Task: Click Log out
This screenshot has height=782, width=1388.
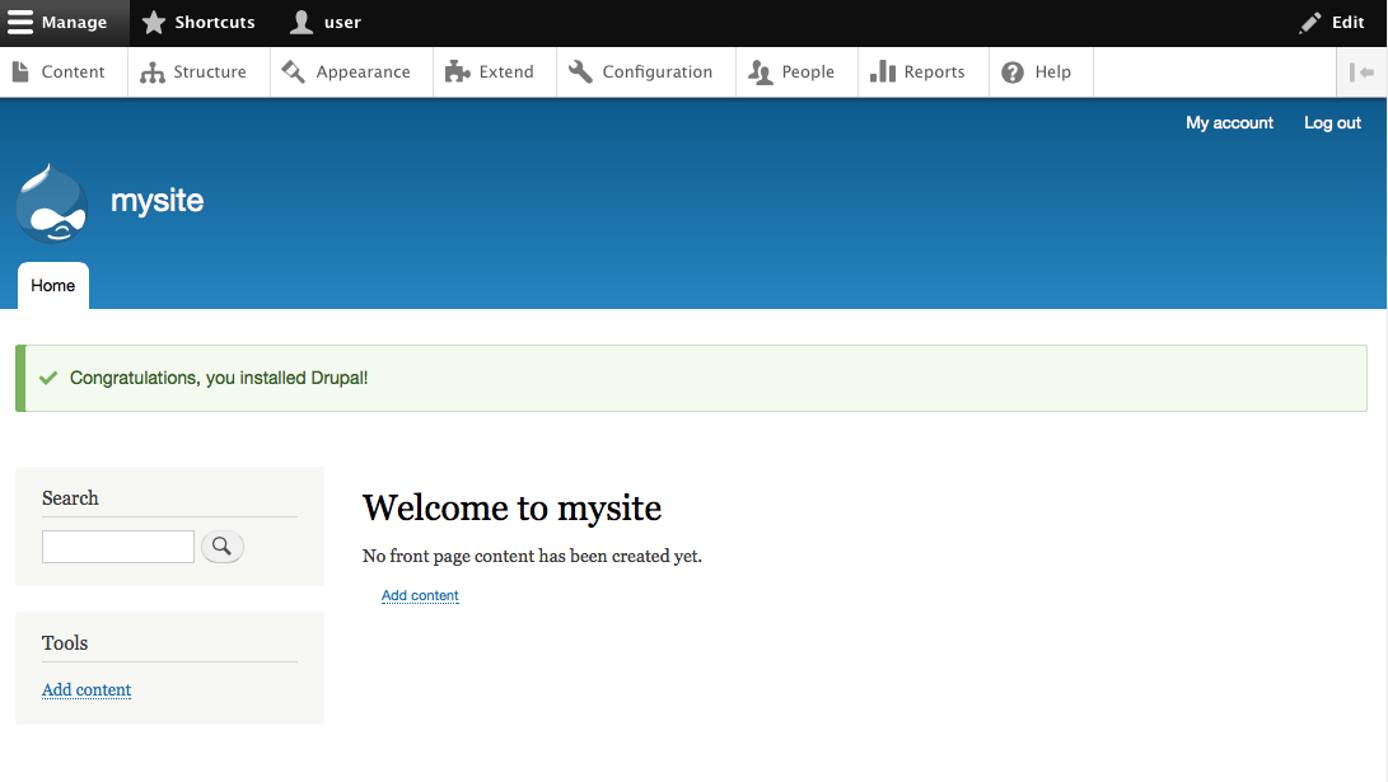Action: pos(1331,122)
